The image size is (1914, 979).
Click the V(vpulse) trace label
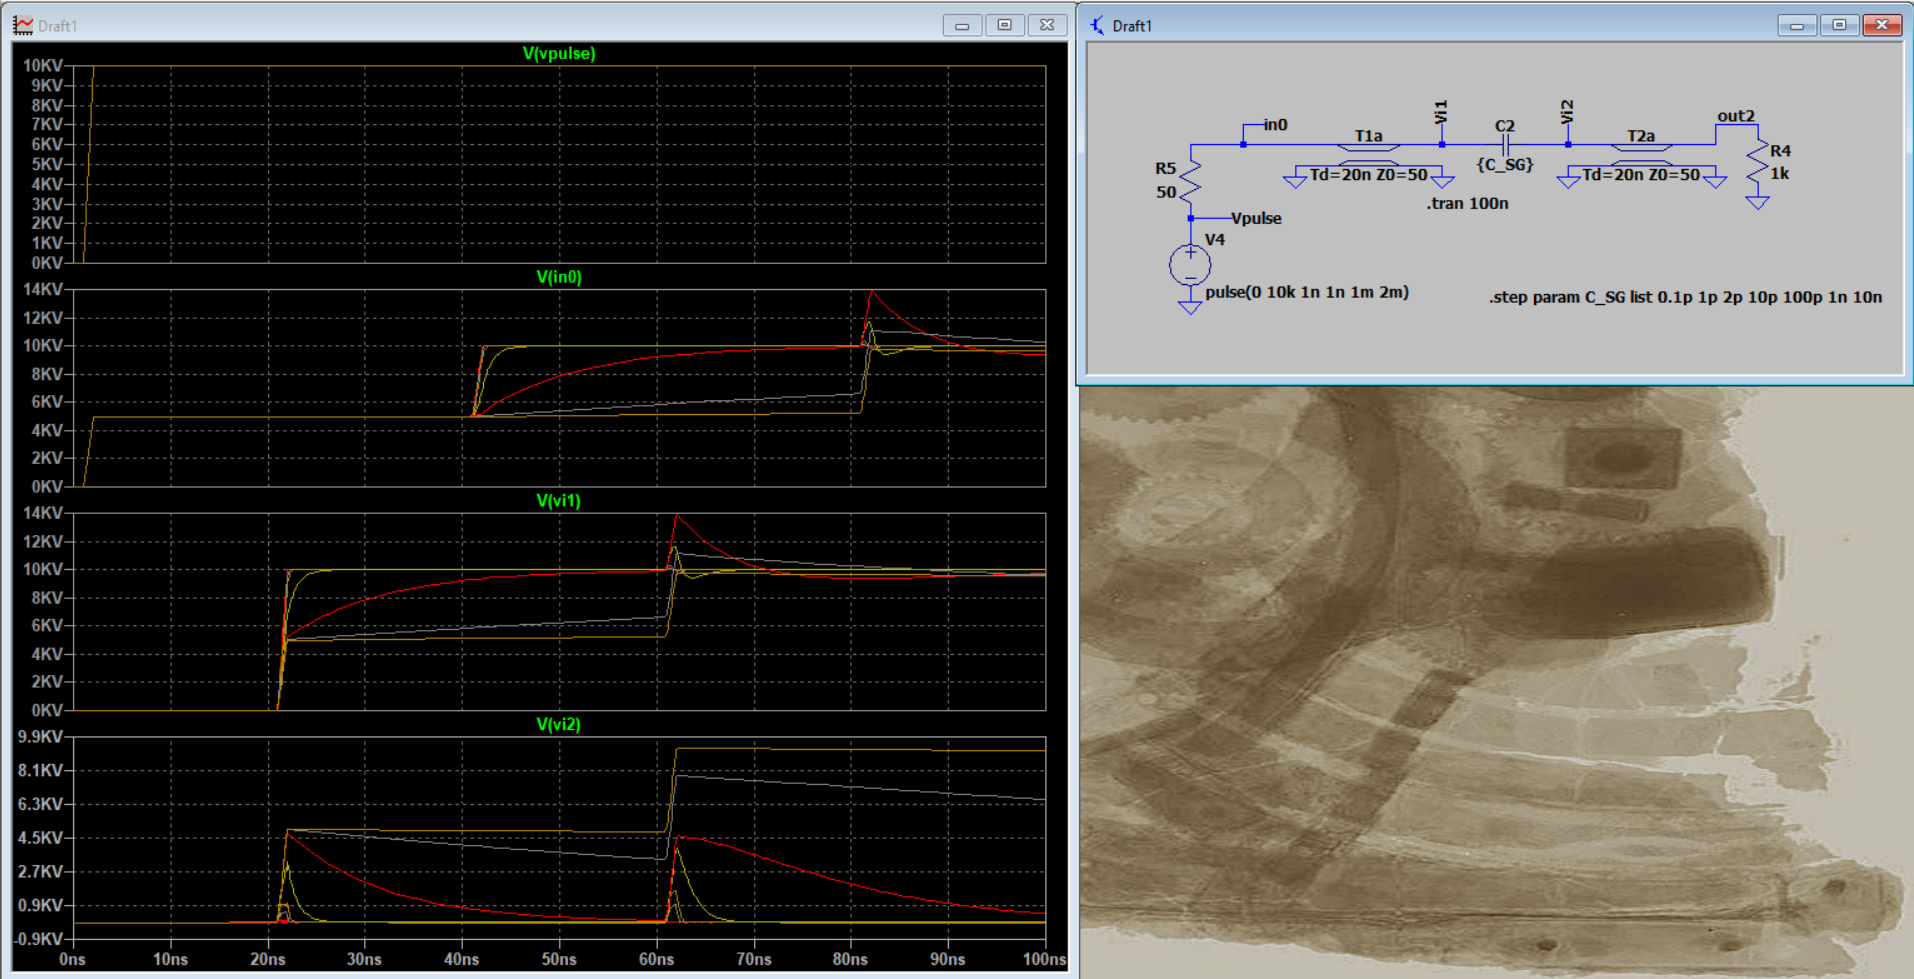(x=558, y=53)
